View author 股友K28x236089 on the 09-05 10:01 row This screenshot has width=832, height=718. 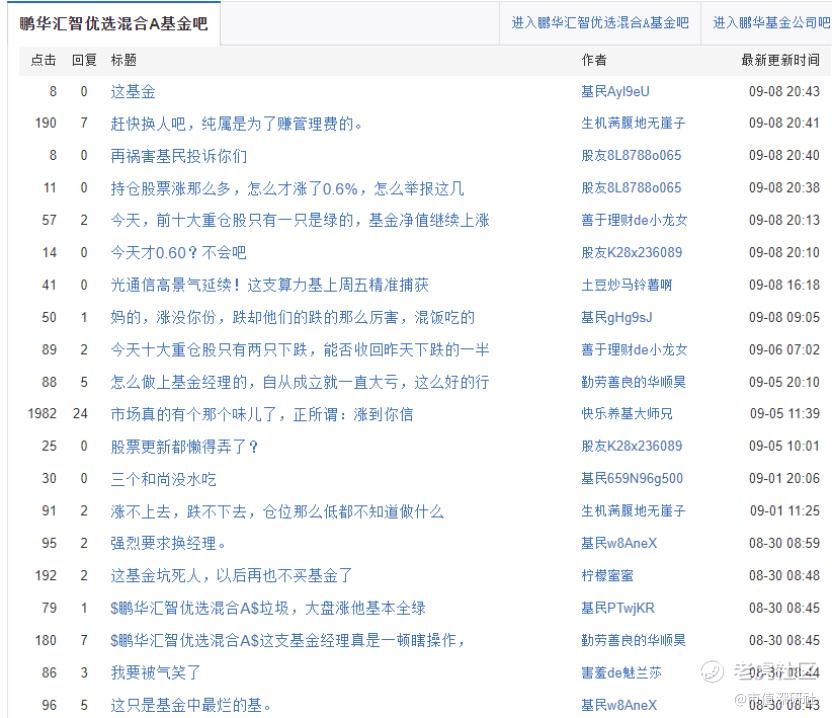[631, 447]
